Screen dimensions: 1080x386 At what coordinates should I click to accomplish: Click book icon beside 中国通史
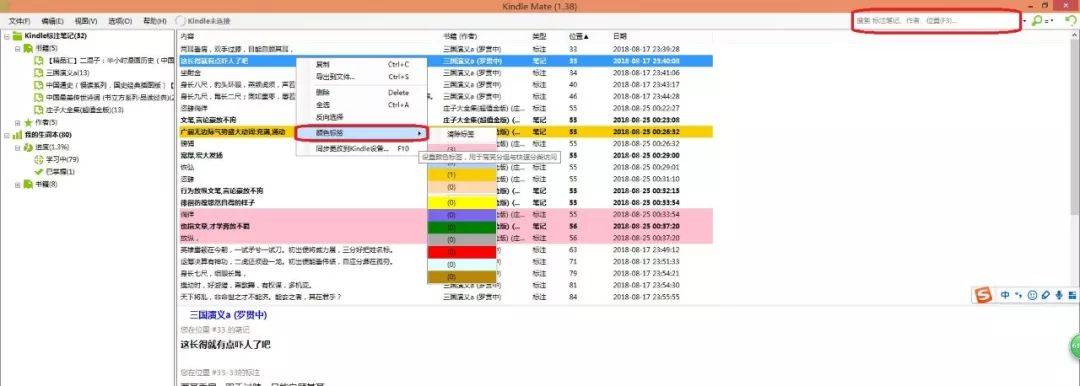coord(39,85)
